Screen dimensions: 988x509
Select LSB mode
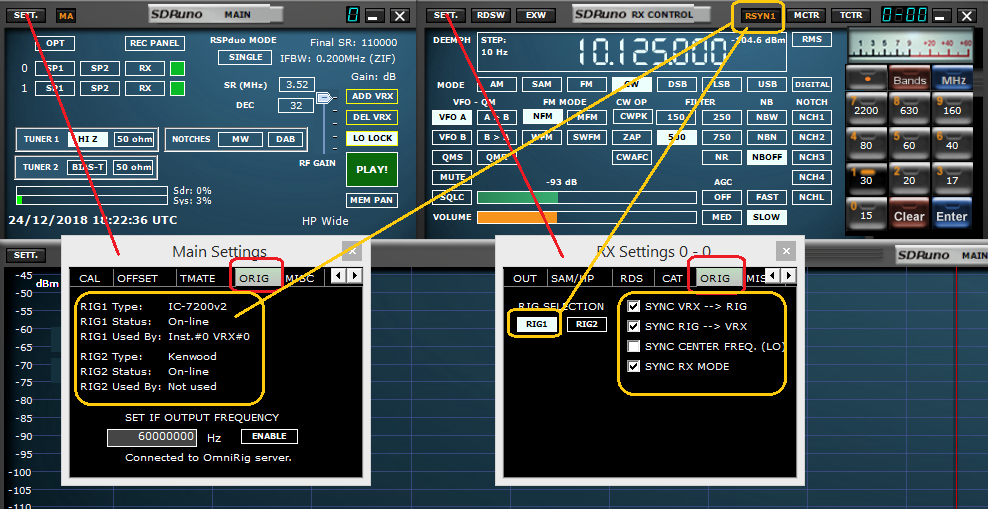tap(722, 84)
